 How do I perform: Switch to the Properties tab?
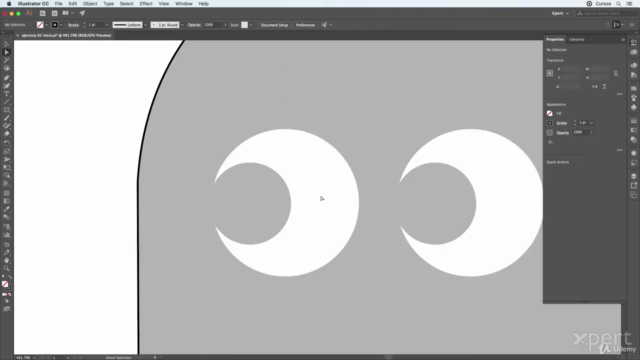[x=555, y=40]
